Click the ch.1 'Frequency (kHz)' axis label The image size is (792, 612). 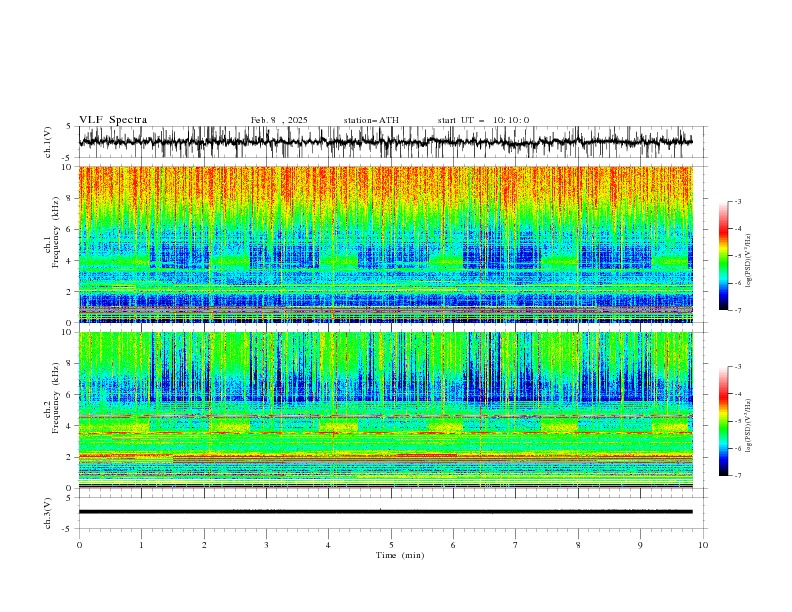tap(56, 231)
